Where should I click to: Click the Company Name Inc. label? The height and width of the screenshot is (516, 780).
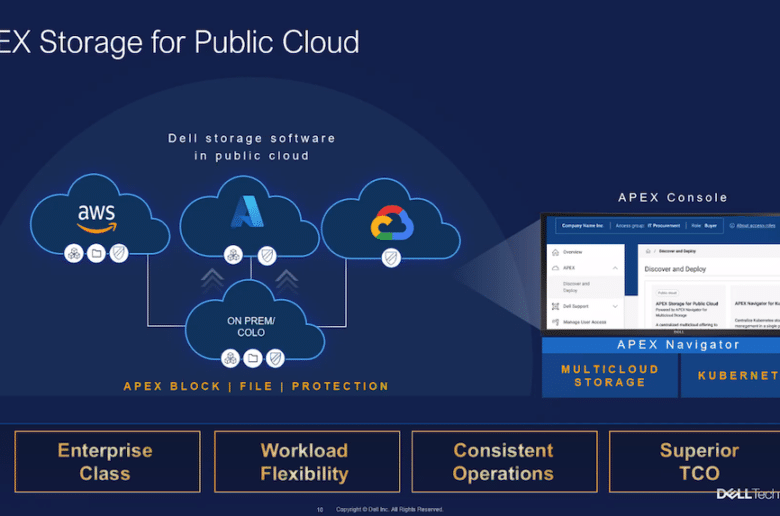pos(583,225)
